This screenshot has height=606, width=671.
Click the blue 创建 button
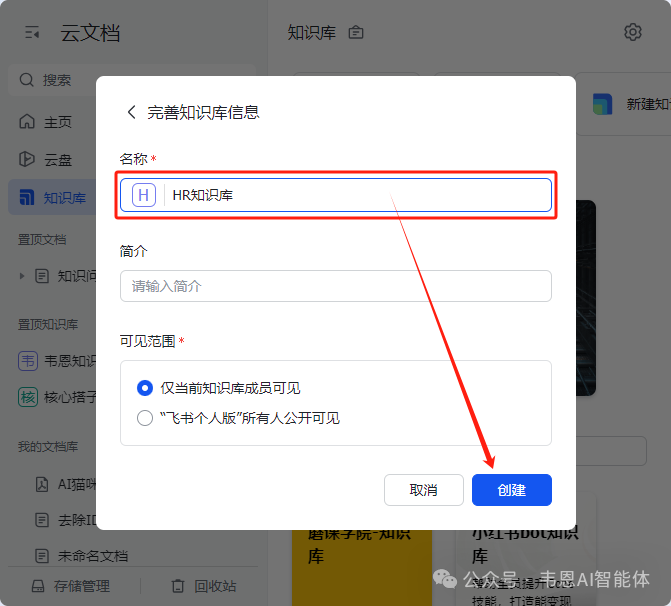[x=511, y=490]
